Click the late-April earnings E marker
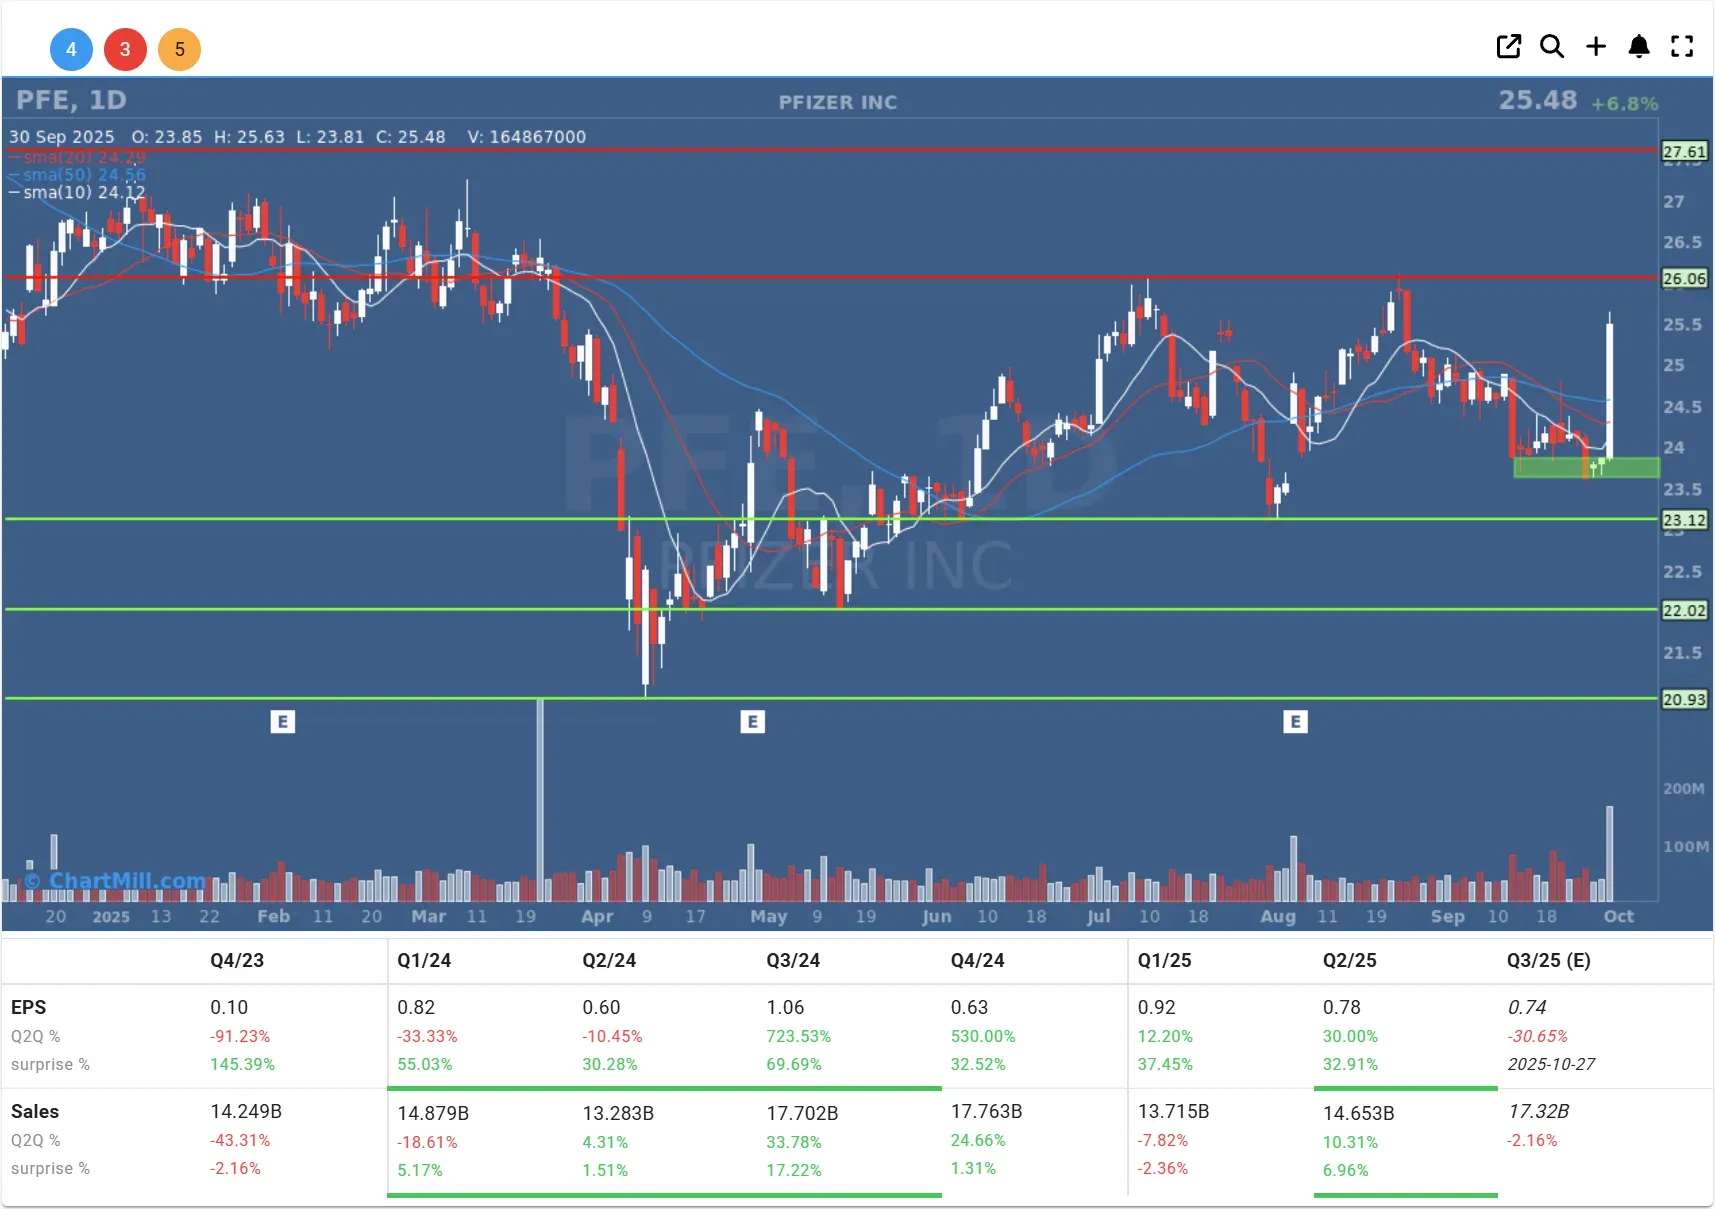The image size is (1715, 1209). [752, 721]
